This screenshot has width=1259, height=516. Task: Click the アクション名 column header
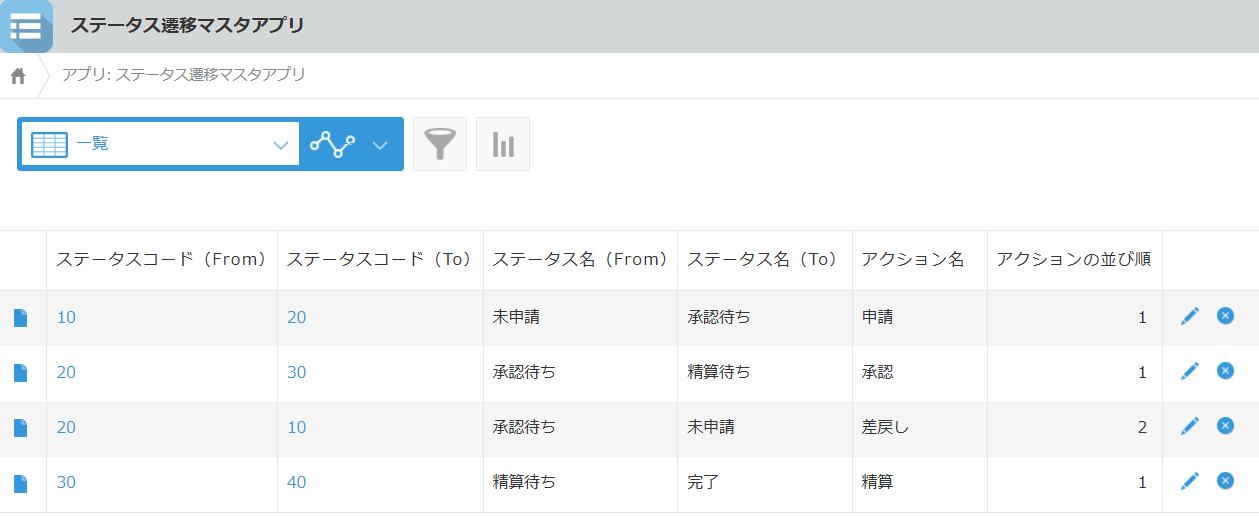(x=913, y=260)
